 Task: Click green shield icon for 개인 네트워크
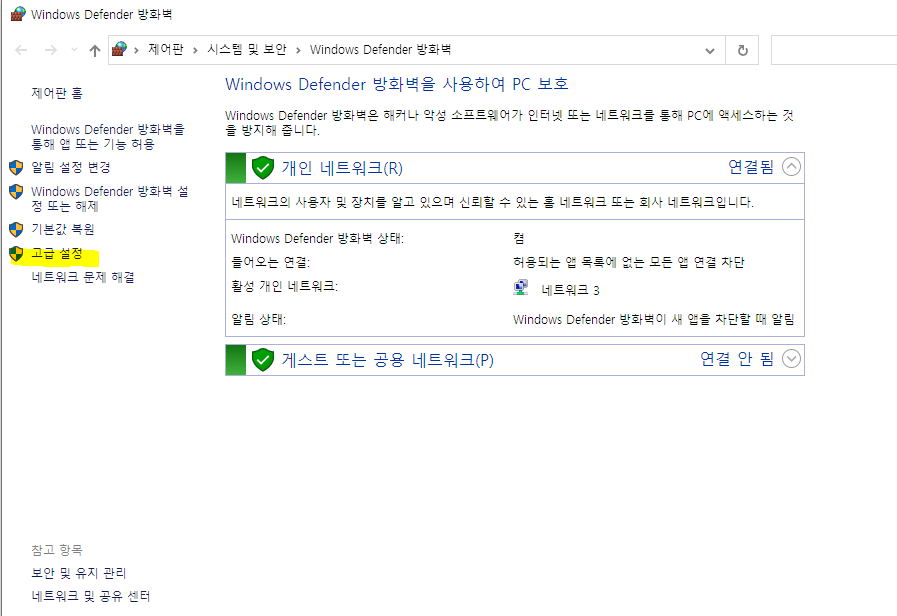tap(263, 168)
